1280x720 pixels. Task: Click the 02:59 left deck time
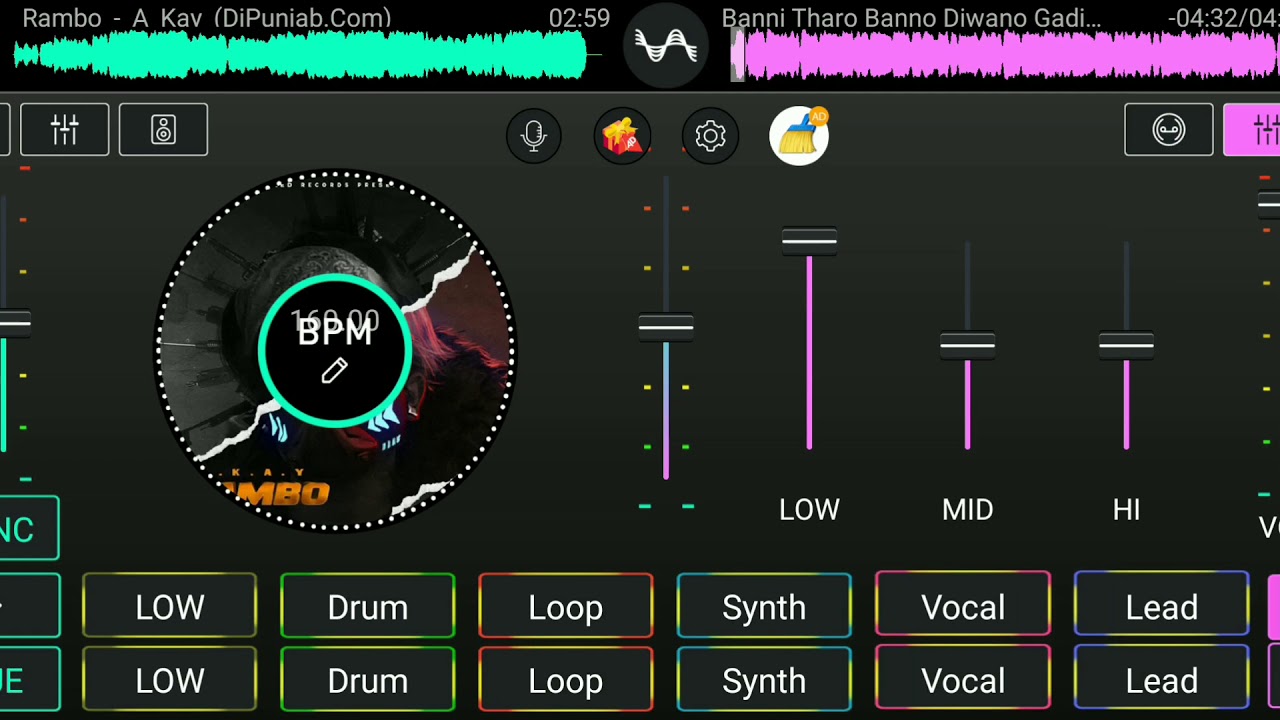click(579, 17)
